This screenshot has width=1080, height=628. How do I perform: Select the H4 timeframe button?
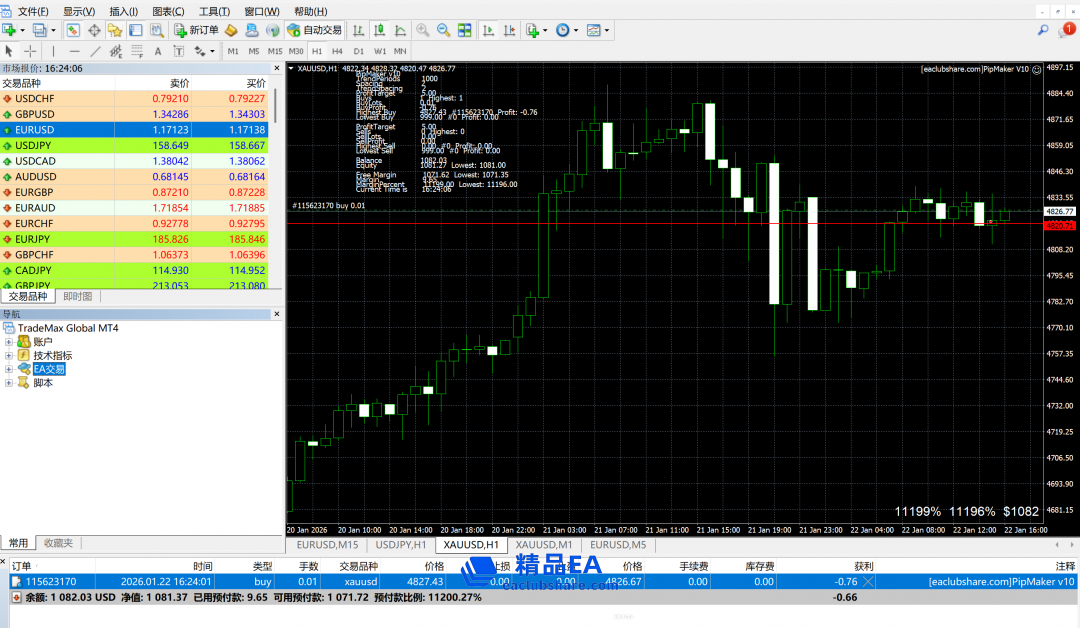point(337,51)
